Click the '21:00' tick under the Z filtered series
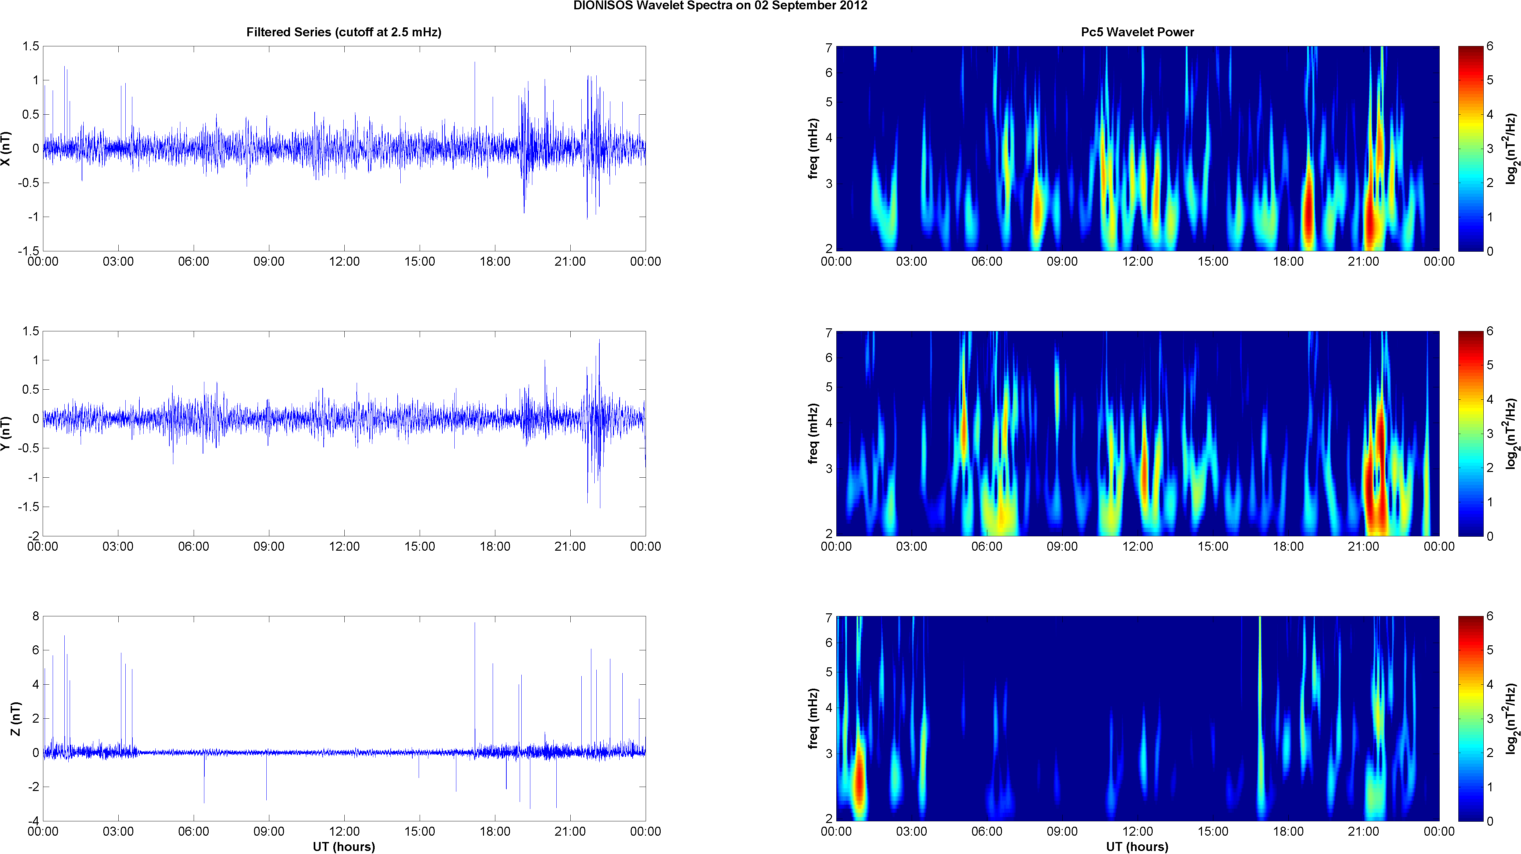Screen dimensions: 1521x854 pos(570,832)
